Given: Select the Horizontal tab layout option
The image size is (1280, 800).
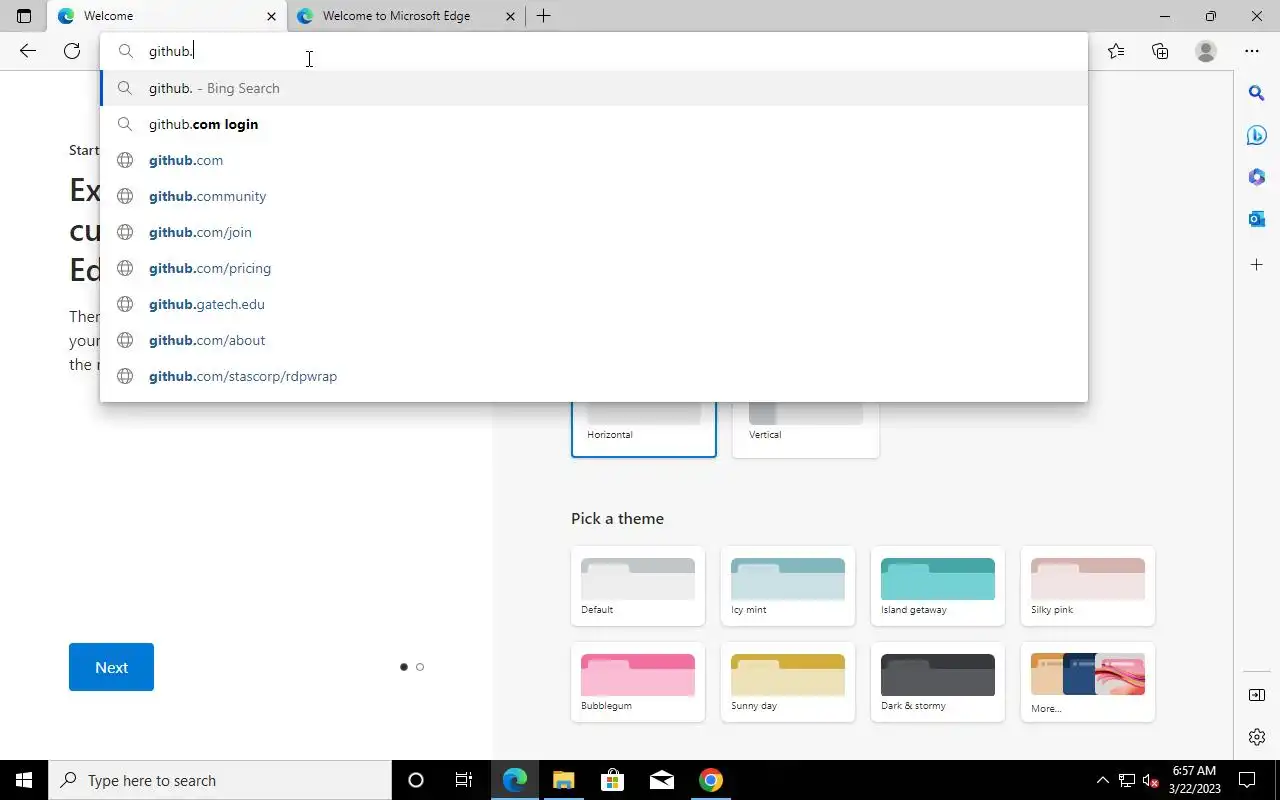Looking at the screenshot, I should click(644, 428).
